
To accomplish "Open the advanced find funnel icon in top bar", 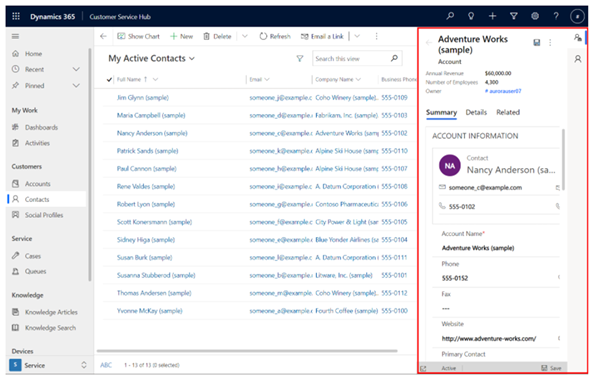I will (514, 16).
